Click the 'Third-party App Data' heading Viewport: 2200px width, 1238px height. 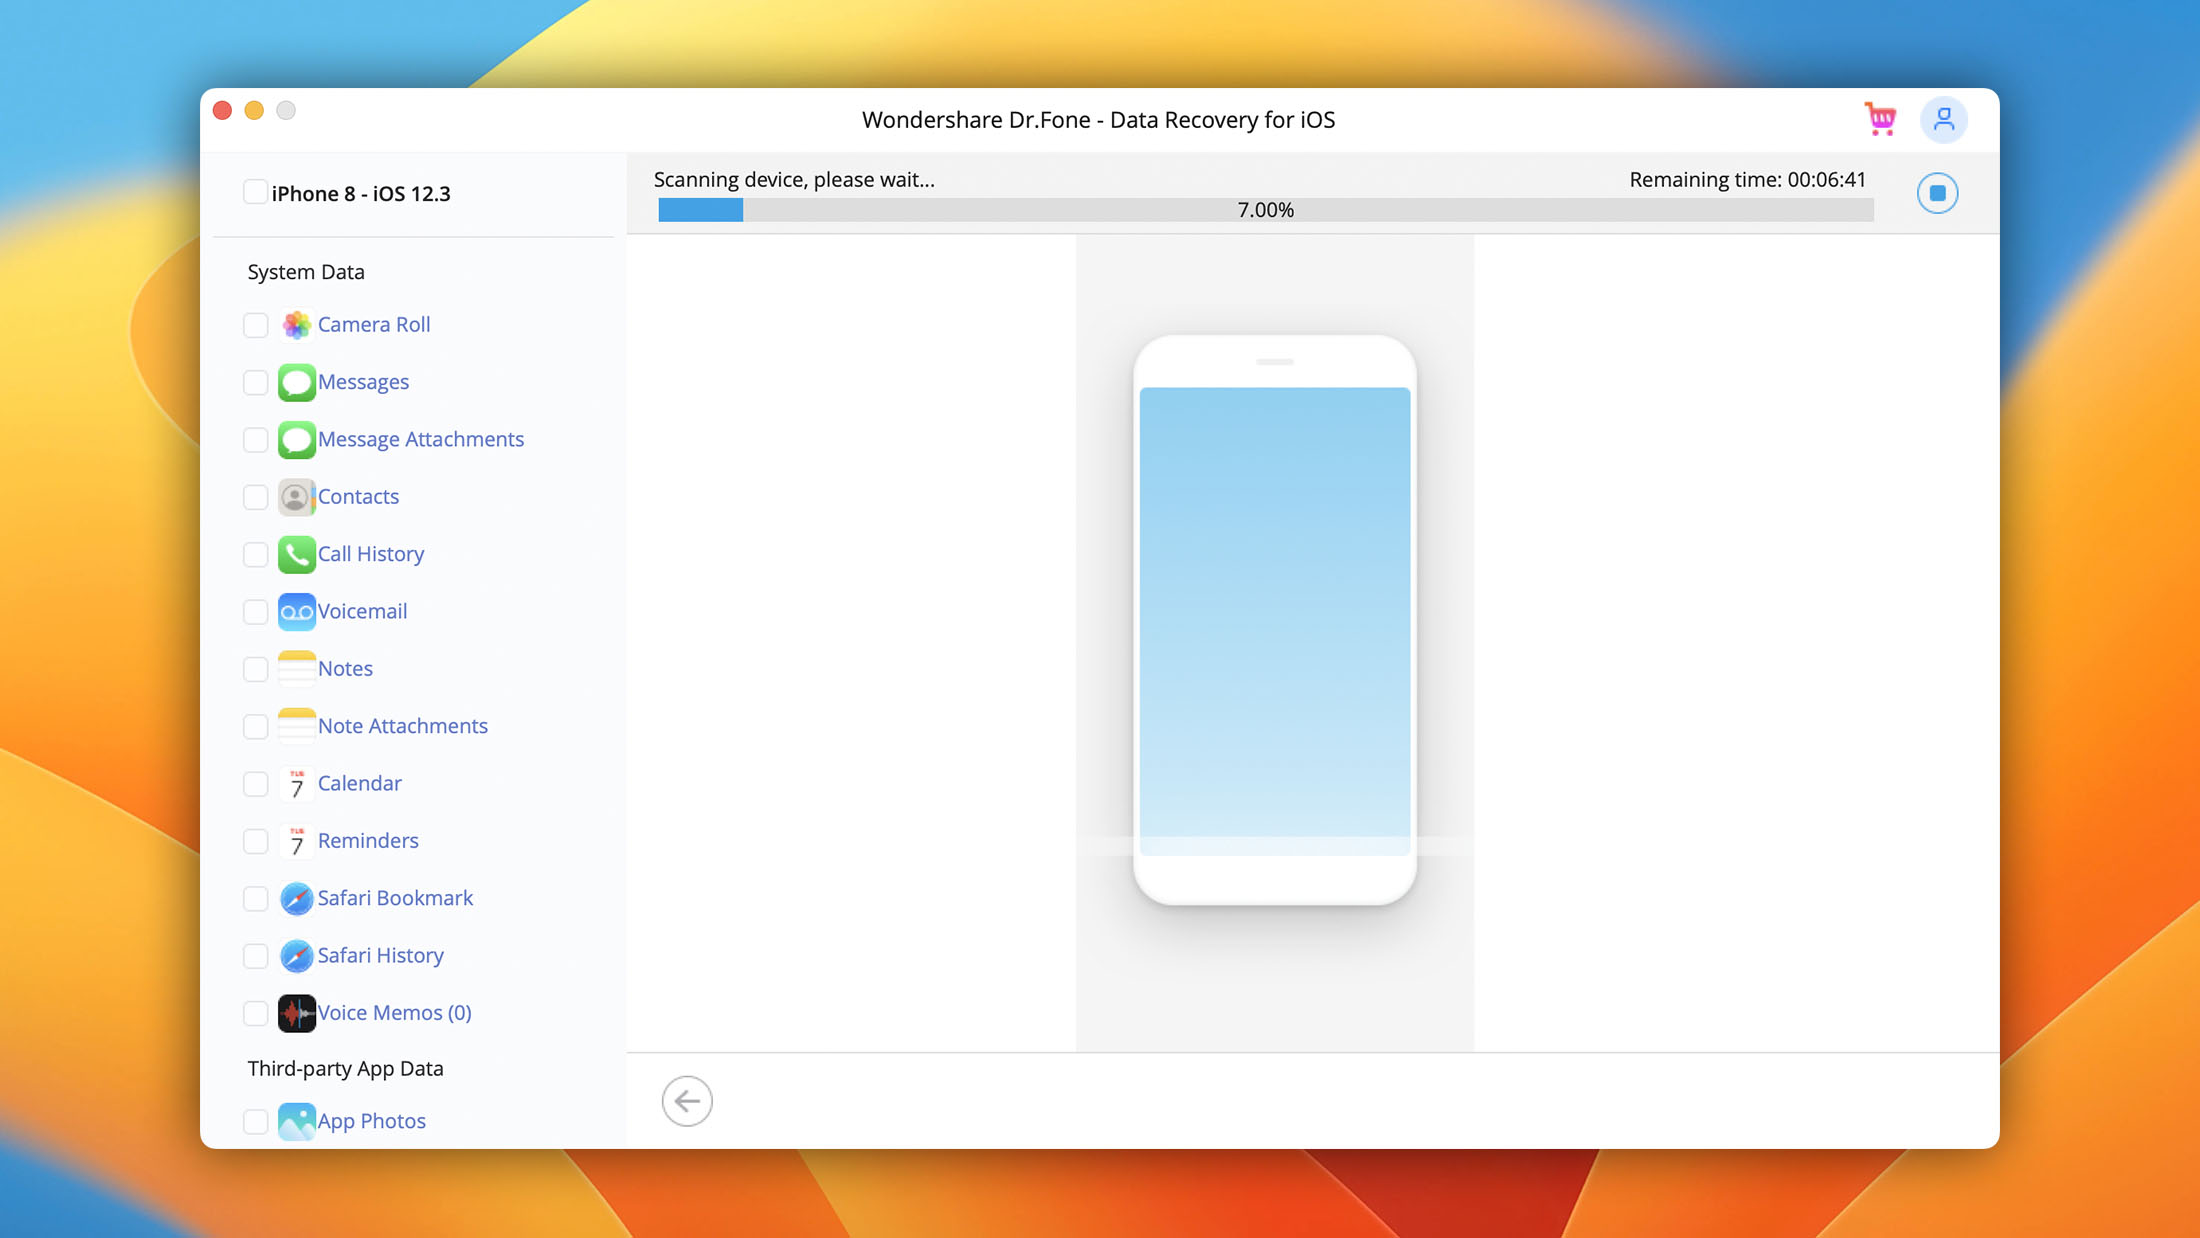[x=346, y=1068]
